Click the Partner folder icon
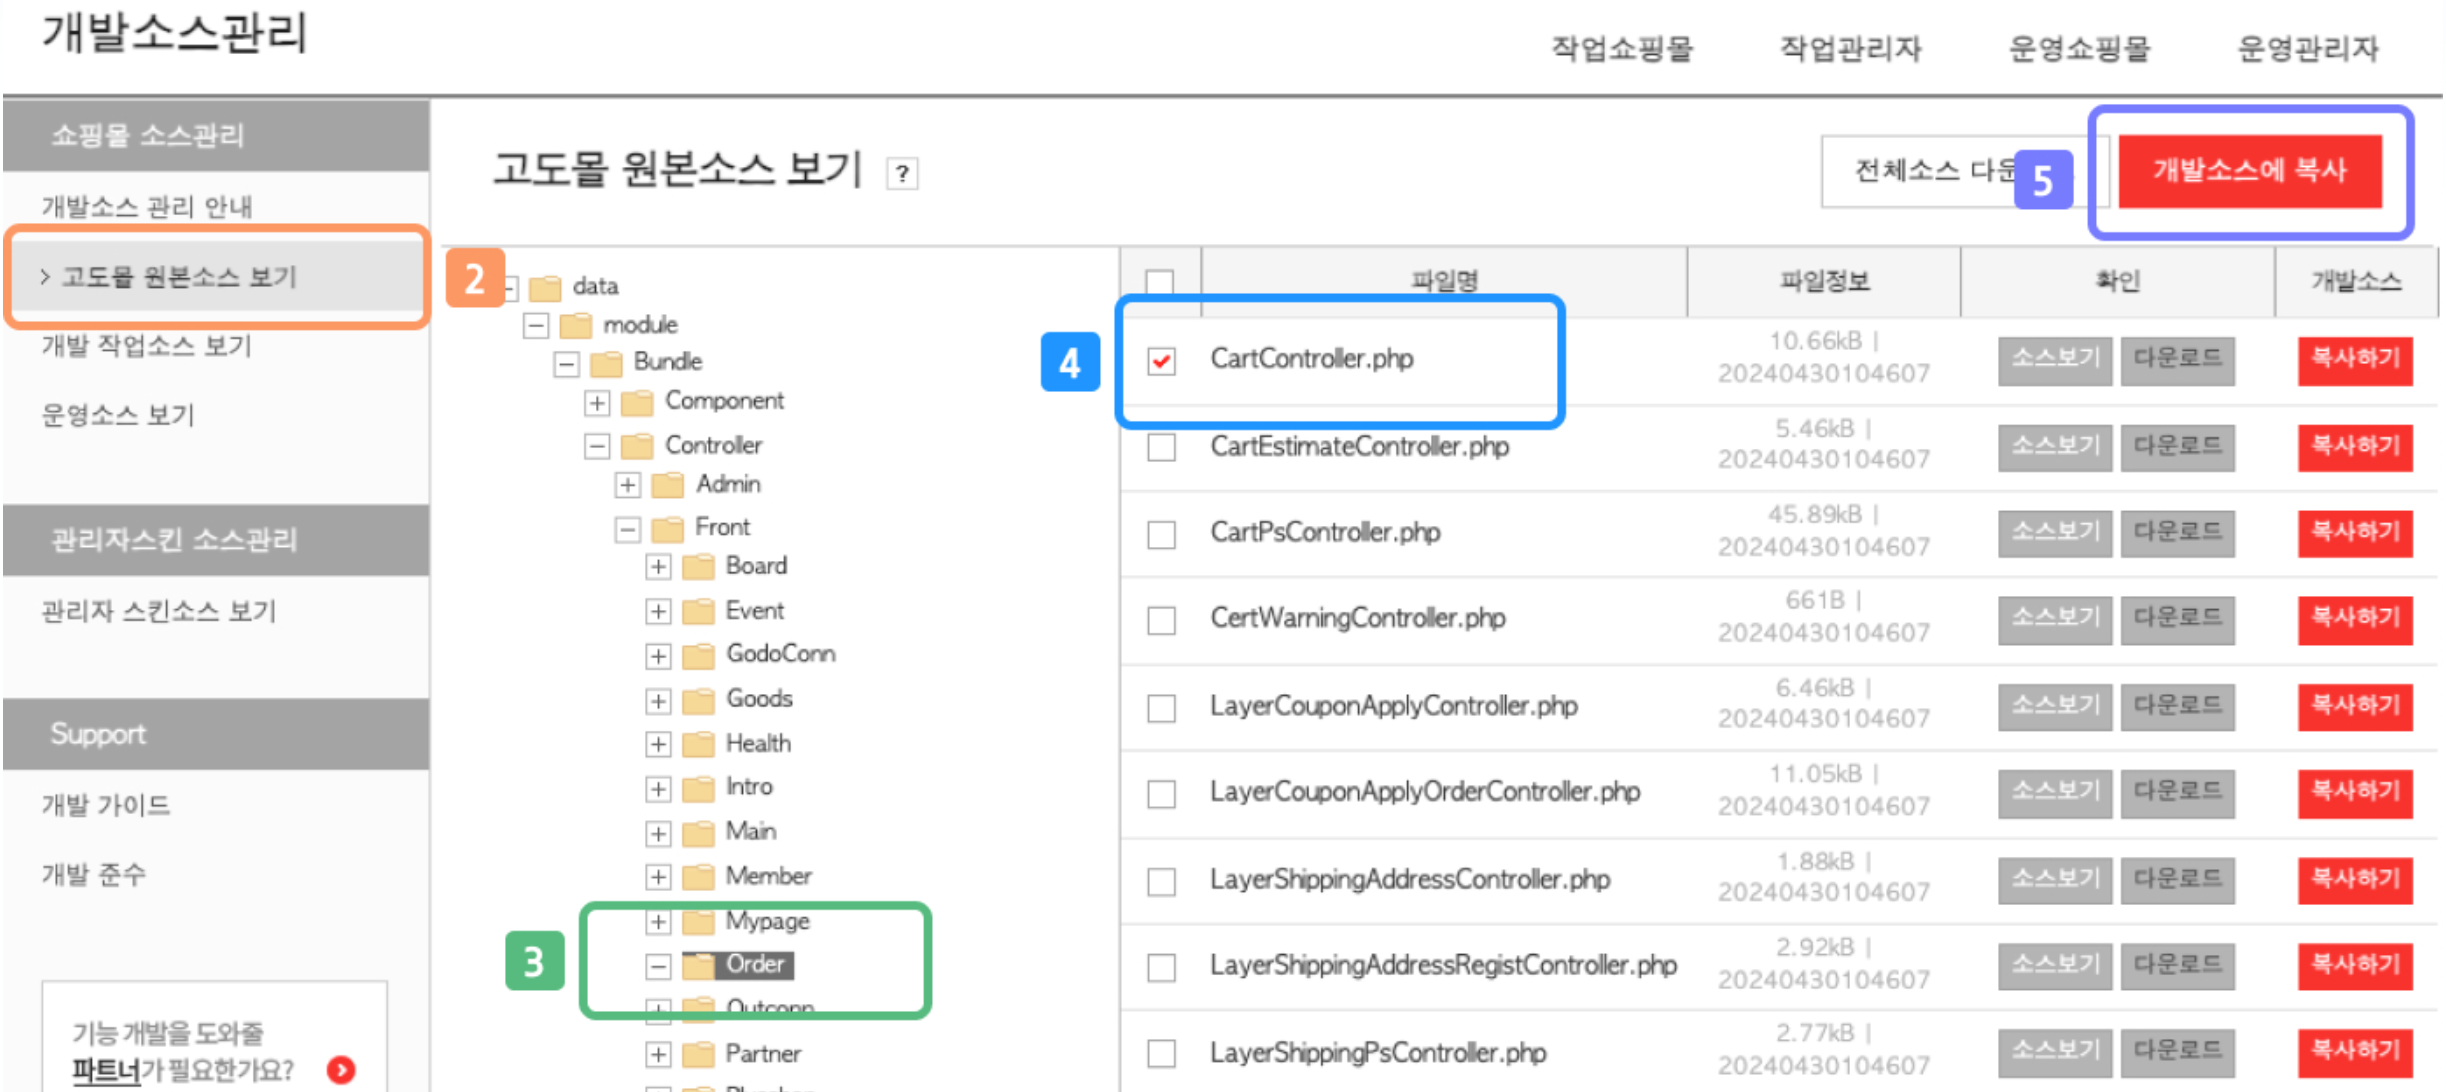This screenshot has width=2446, height=1092. point(698,1054)
